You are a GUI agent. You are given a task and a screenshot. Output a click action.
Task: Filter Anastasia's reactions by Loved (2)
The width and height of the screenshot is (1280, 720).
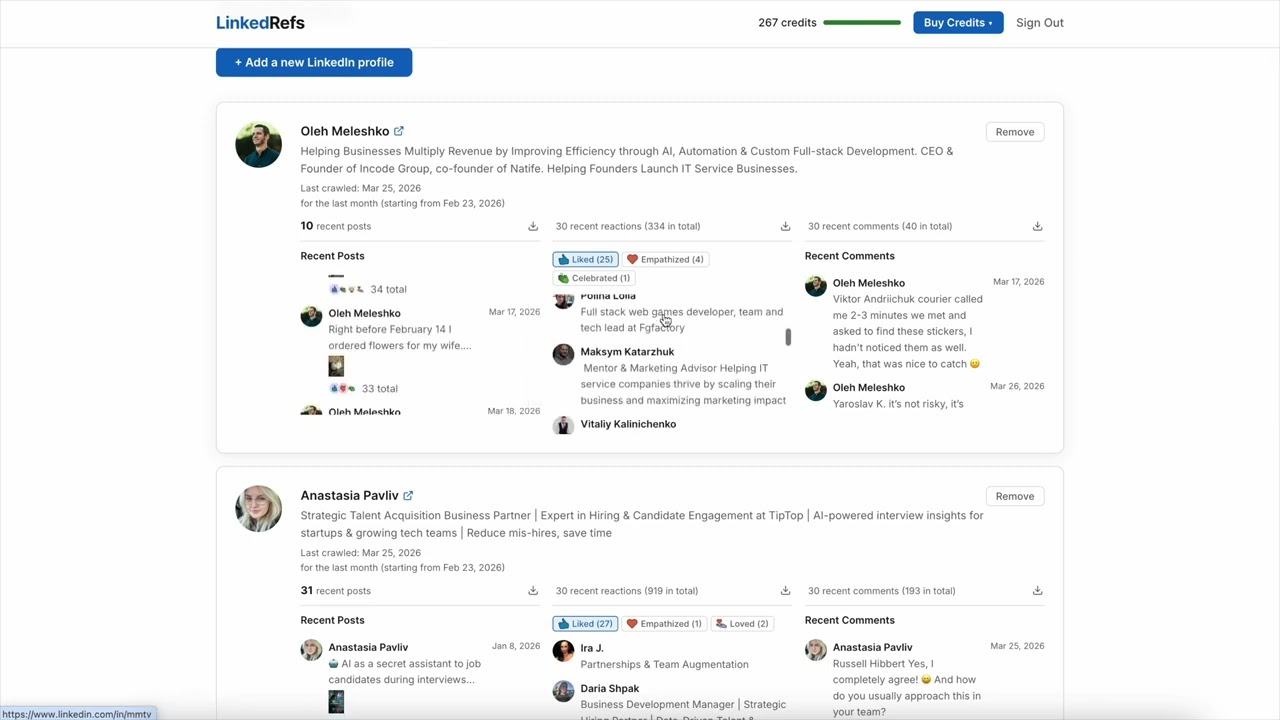tap(742, 623)
